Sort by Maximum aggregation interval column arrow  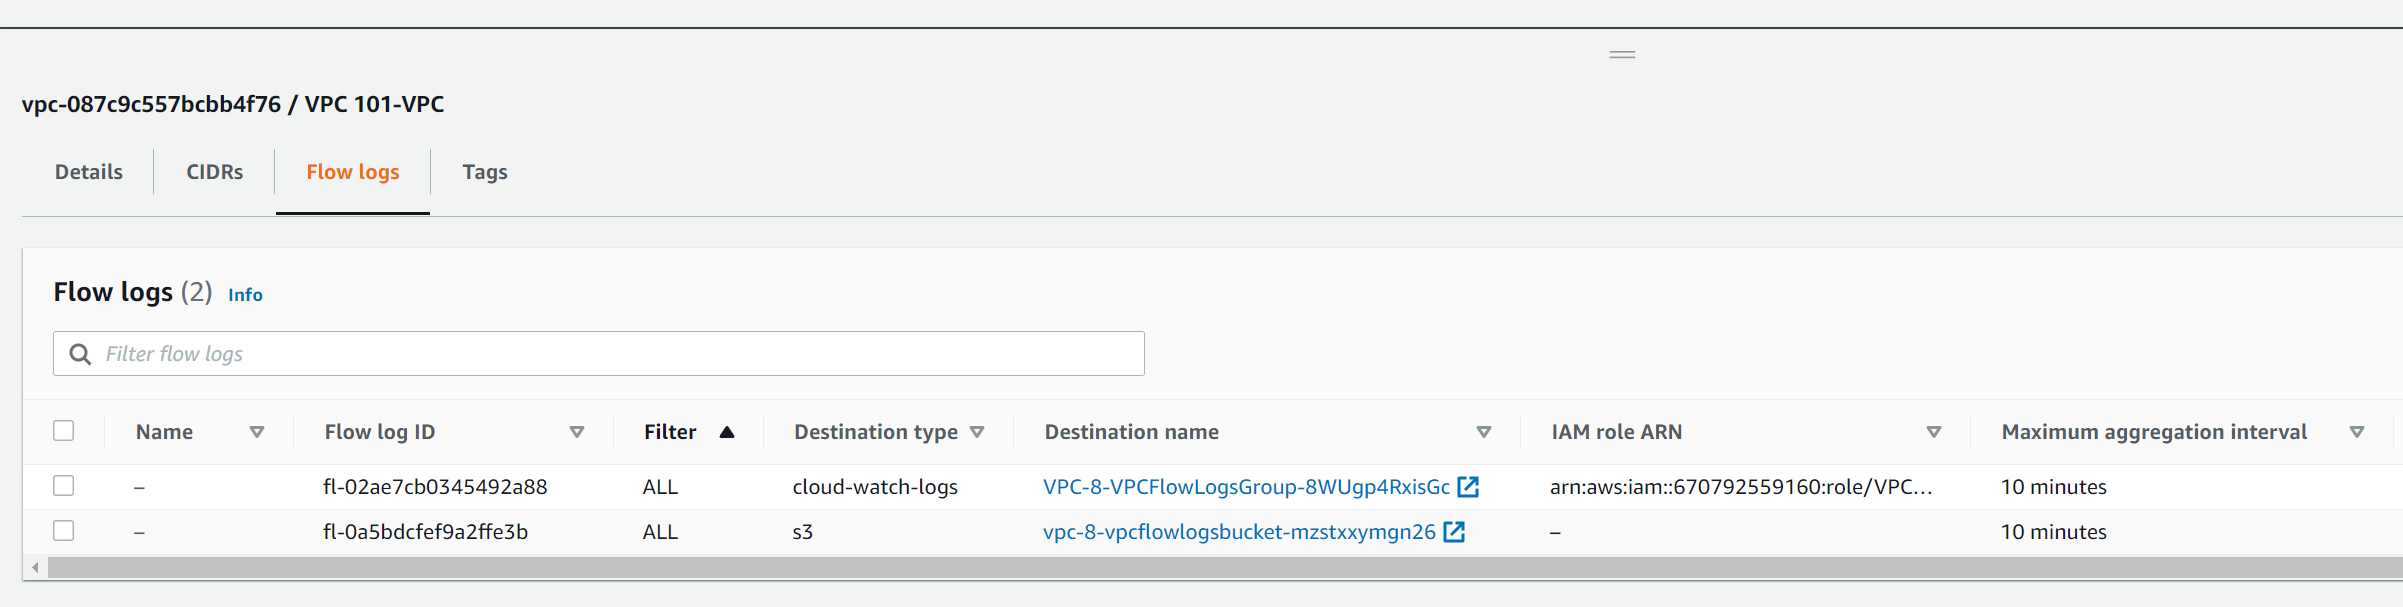[2357, 432]
